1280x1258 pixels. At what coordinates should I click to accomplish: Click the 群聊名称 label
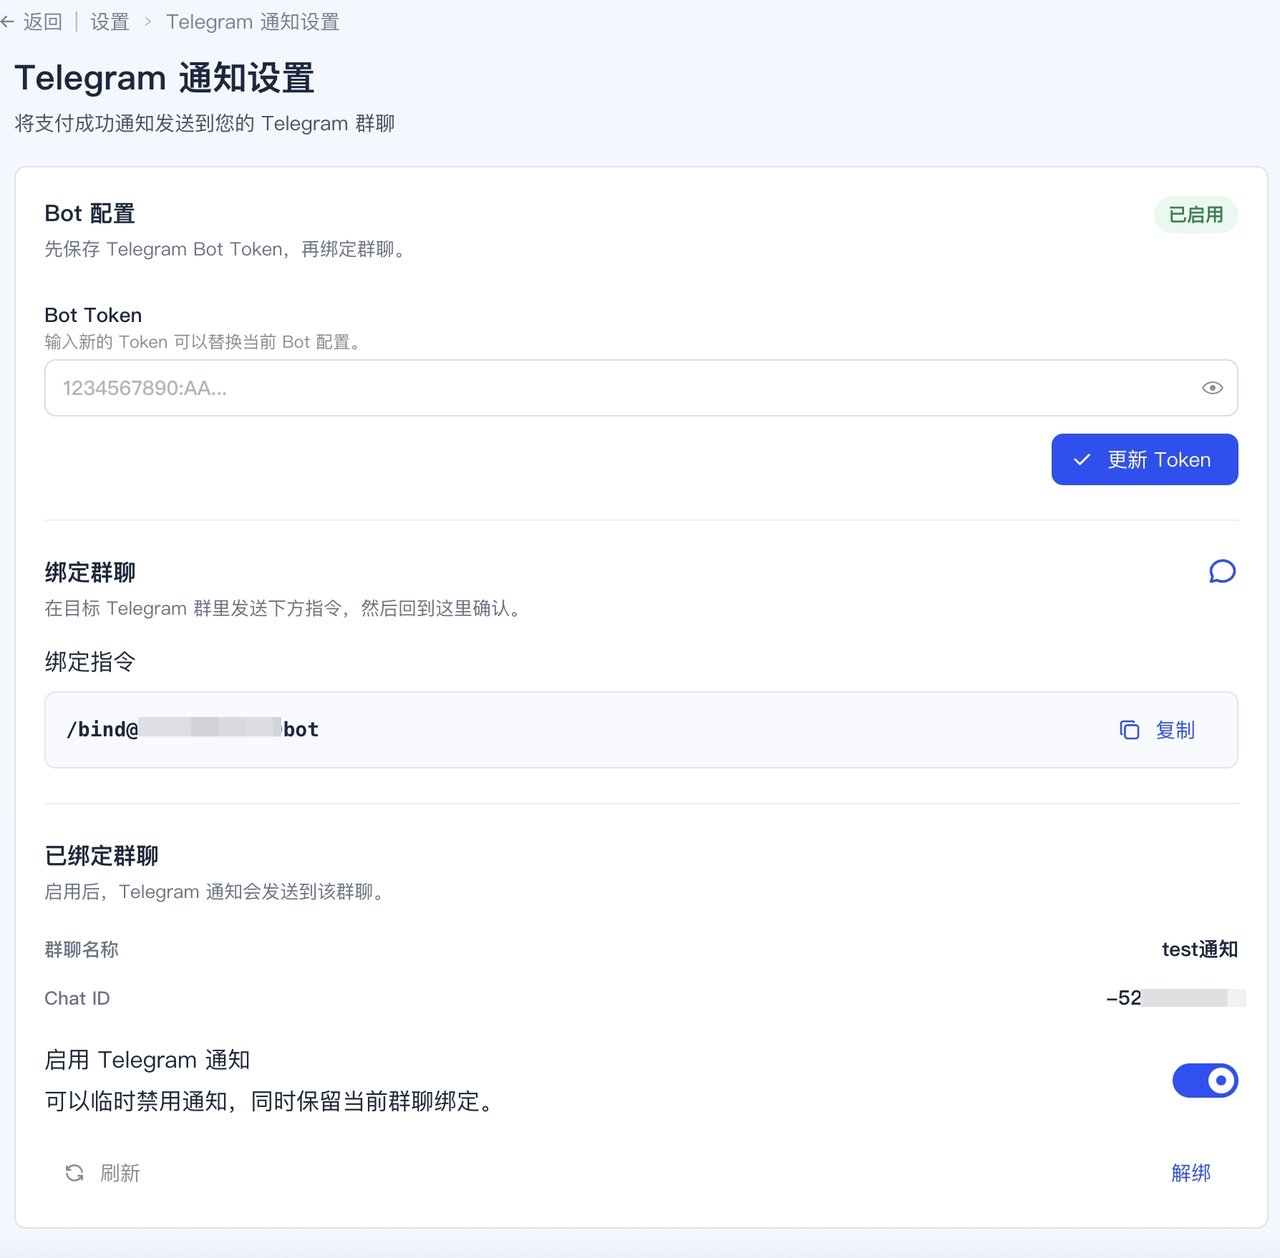click(x=82, y=949)
